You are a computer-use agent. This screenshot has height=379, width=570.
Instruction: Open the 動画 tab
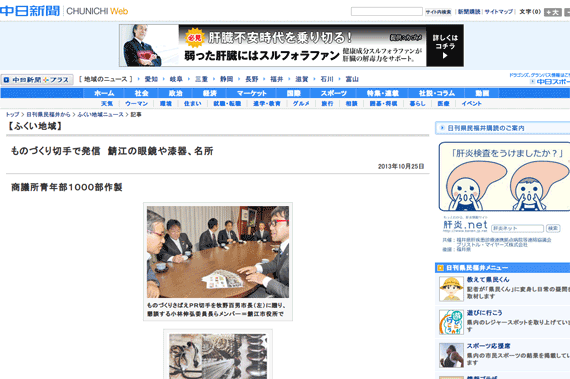tap(482, 93)
